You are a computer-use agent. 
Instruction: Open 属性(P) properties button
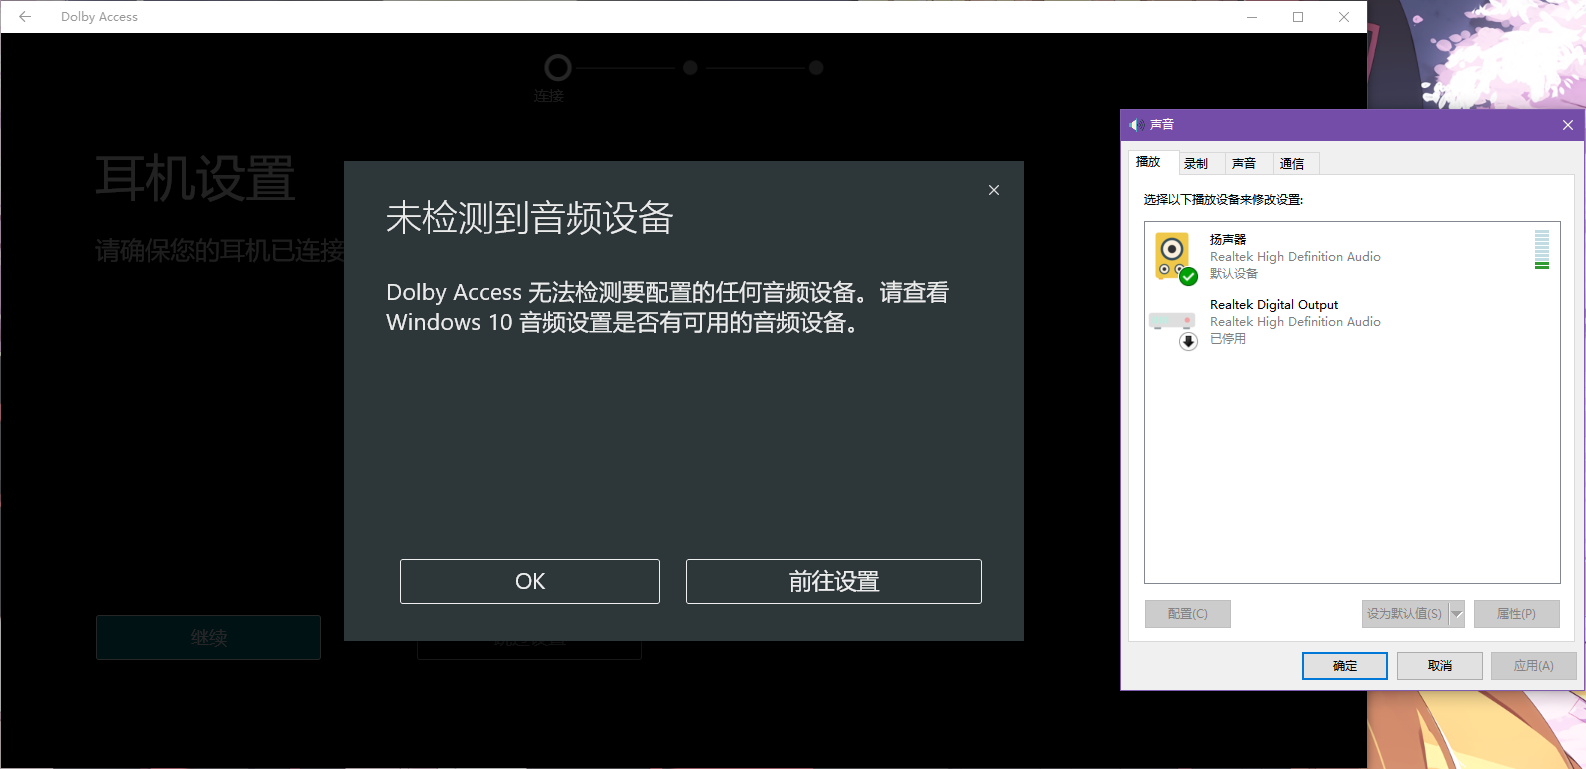(x=1517, y=614)
